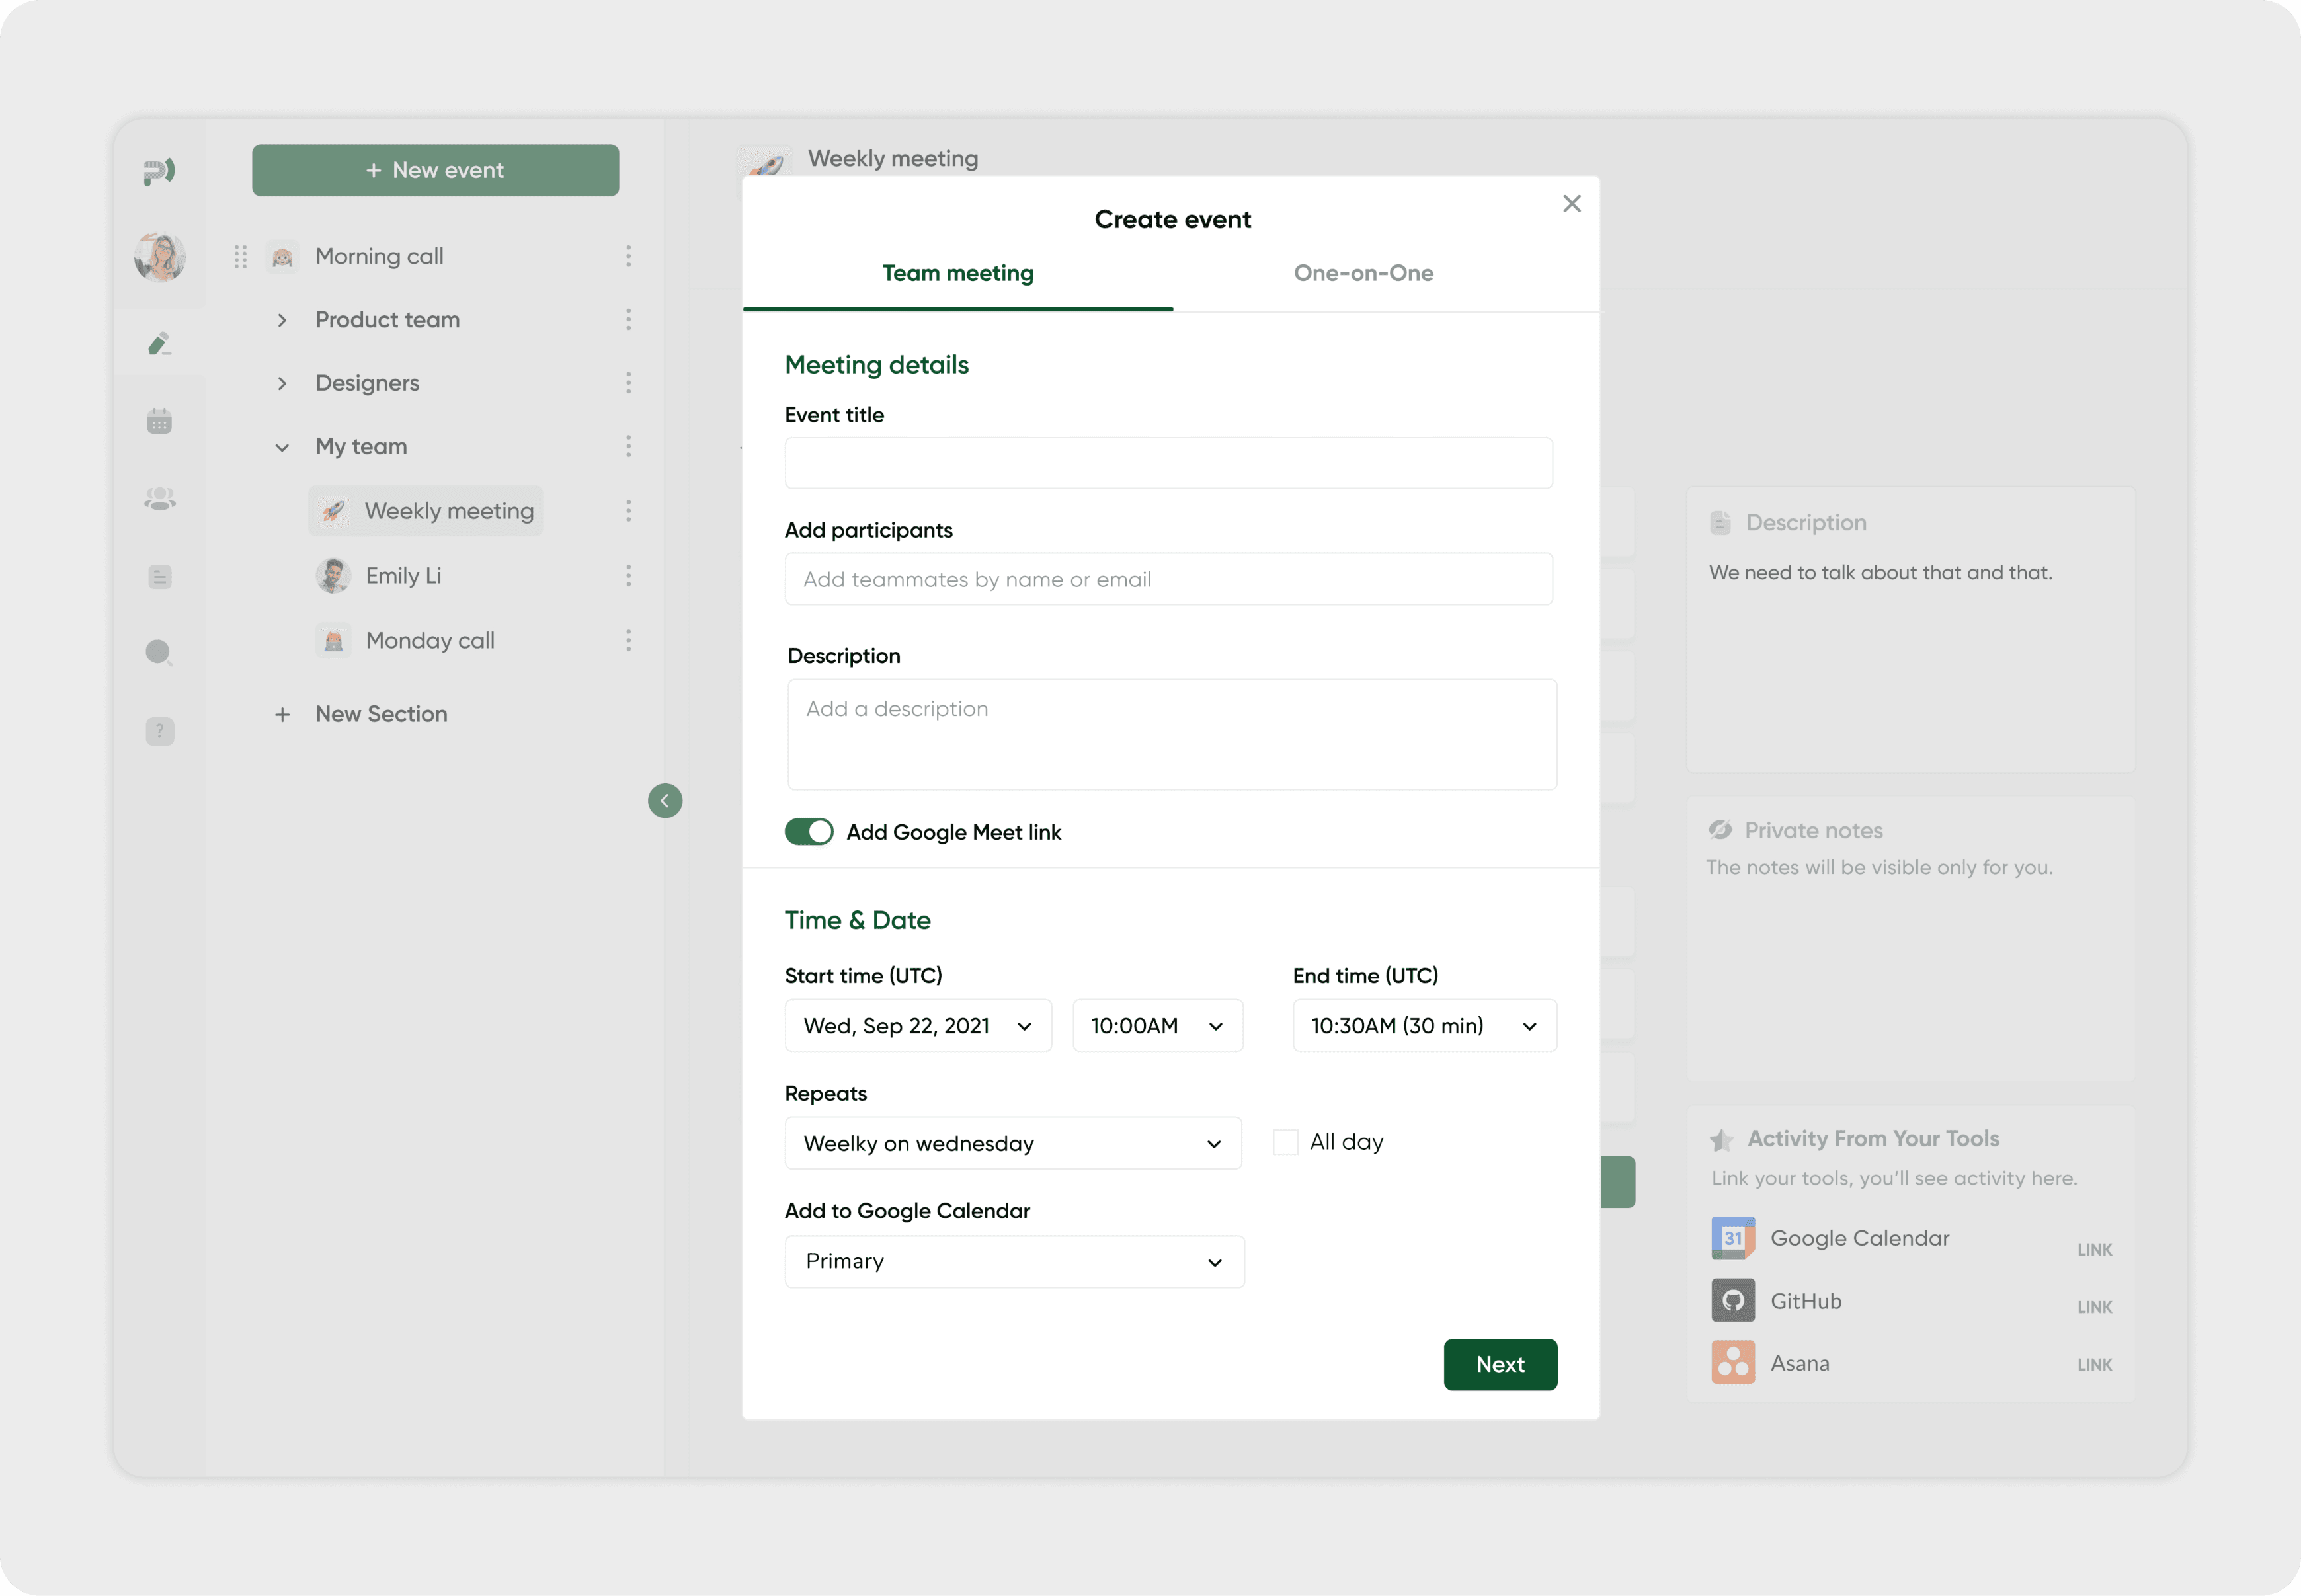Click the help question mark icon
The height and width of the screenshot is (1596, 2301).
(159, 731)
